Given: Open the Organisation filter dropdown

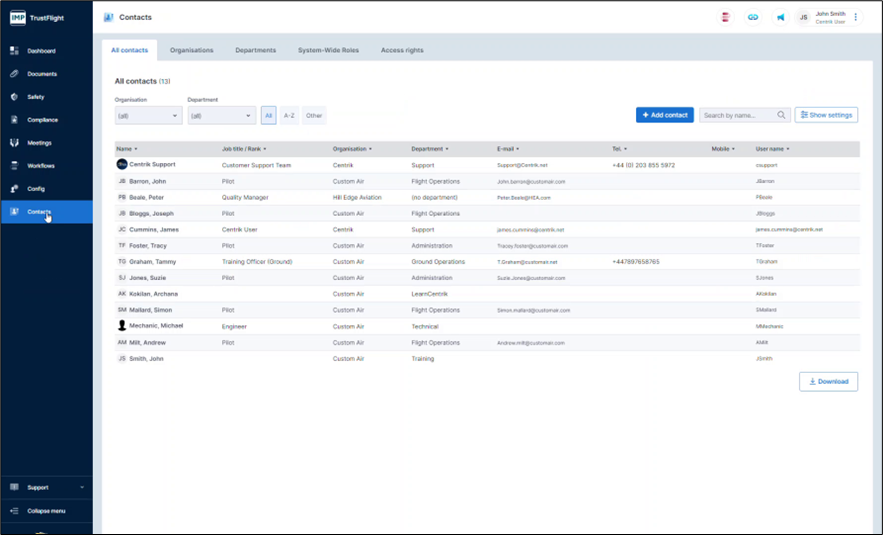Looking at the screenshot, I should [148, 116].
